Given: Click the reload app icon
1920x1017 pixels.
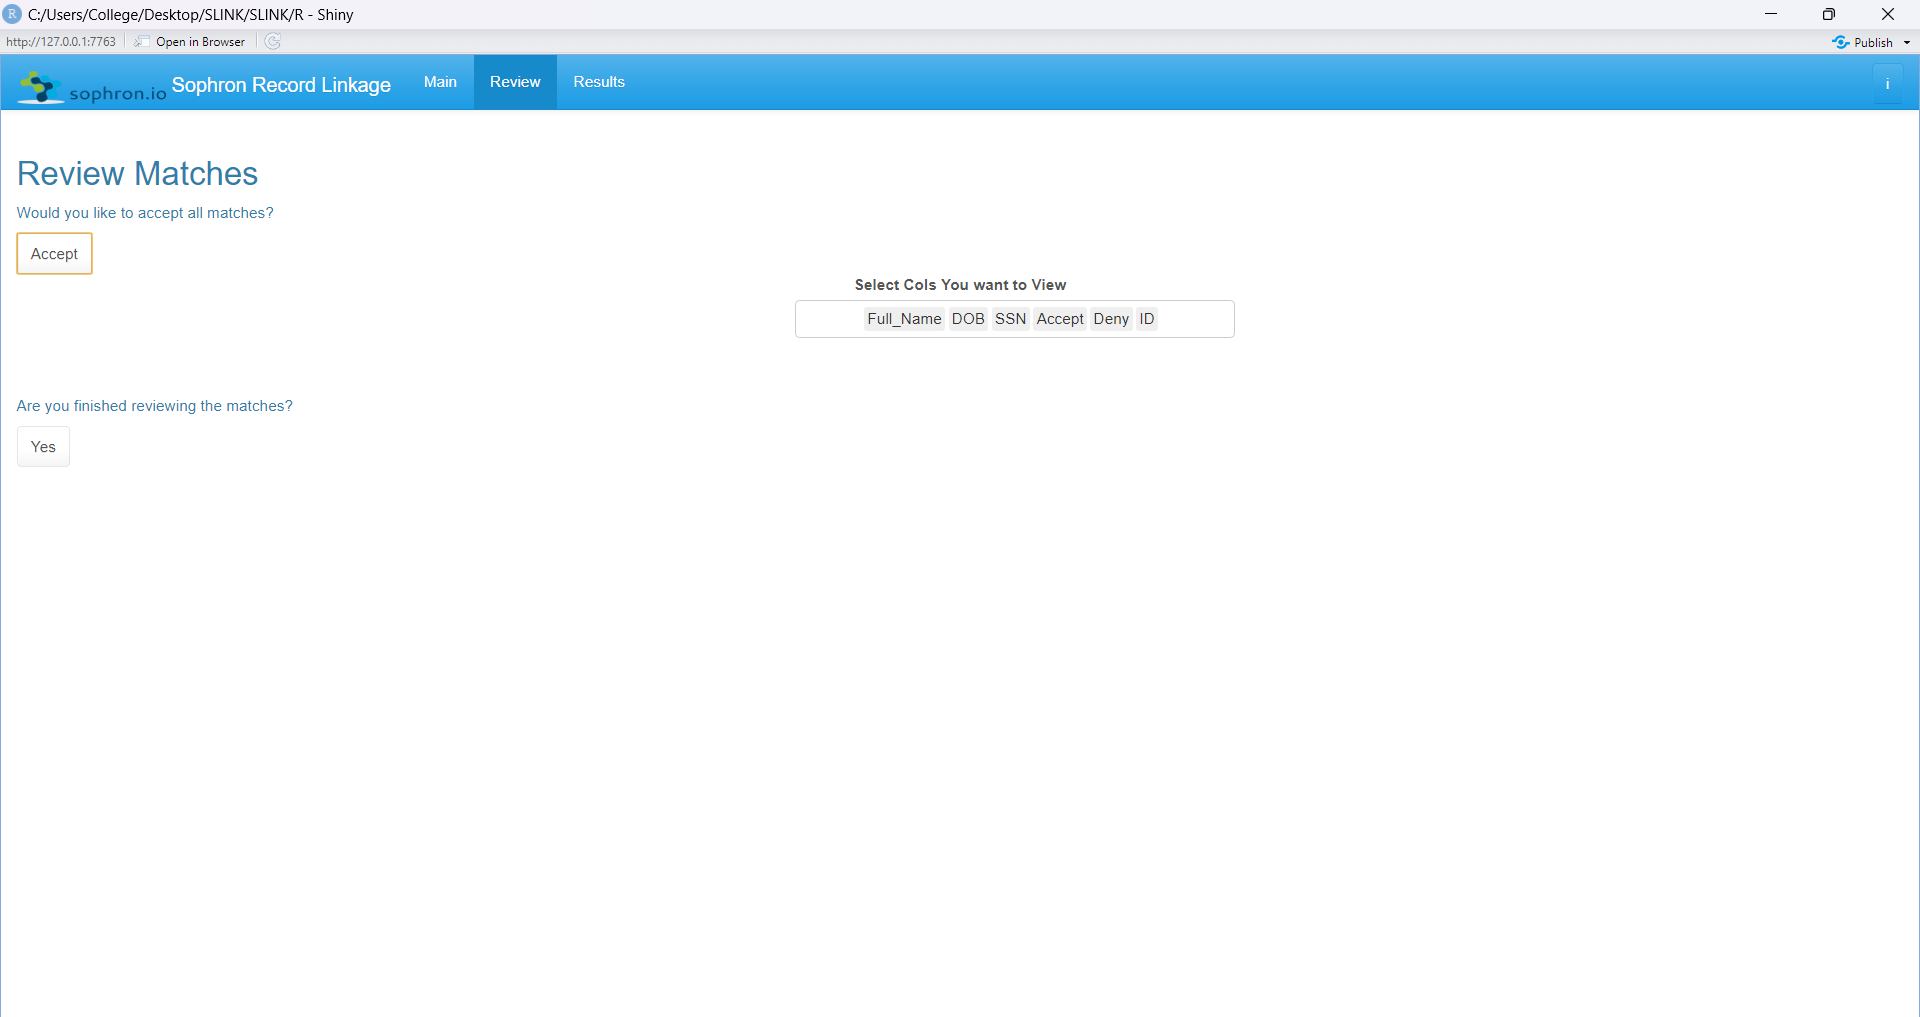Looking at the screenshot, I should tap(272, 41).
